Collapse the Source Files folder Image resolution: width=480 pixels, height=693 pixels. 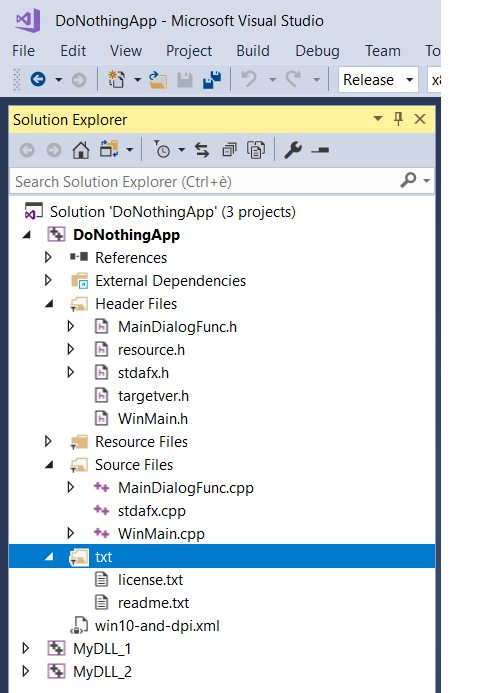pos(49,465)
